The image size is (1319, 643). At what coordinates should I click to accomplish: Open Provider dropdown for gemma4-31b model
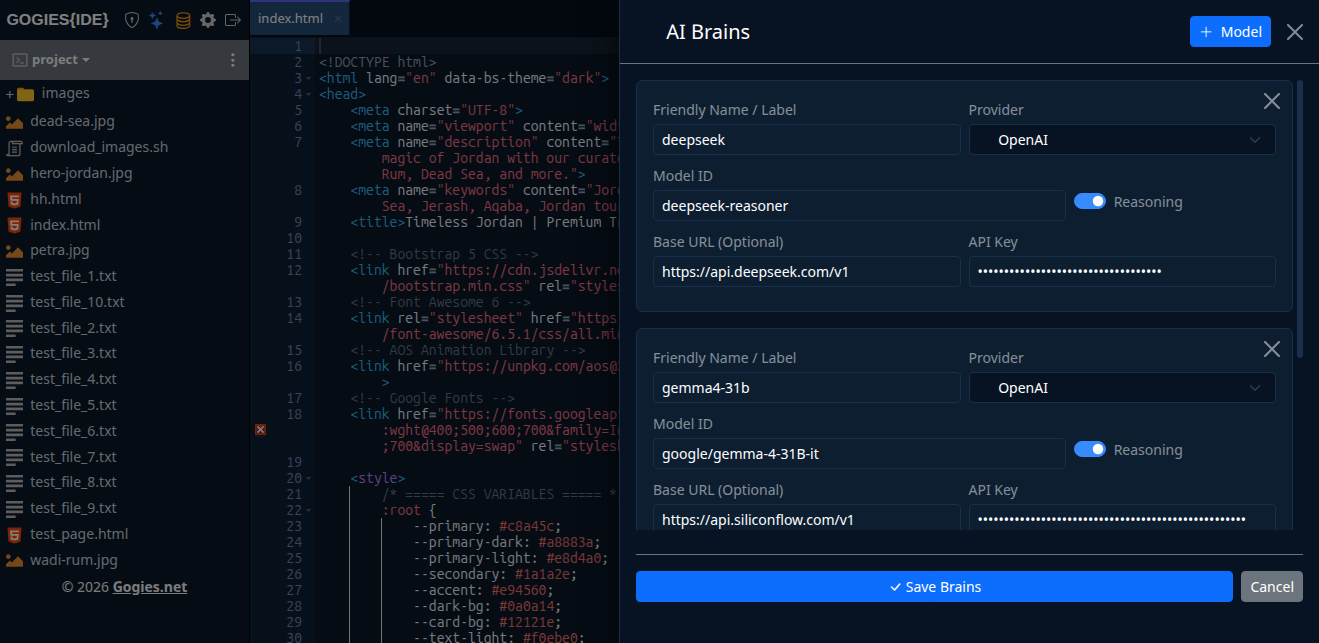click(1122, 388)
